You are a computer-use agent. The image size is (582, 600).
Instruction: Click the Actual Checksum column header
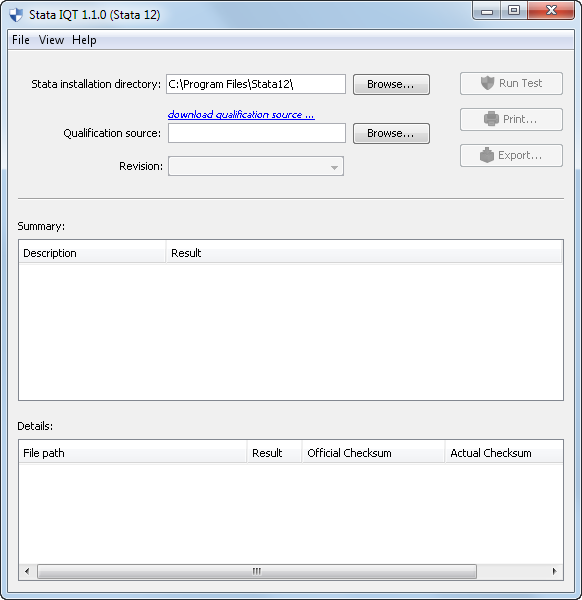coord(504,453)
